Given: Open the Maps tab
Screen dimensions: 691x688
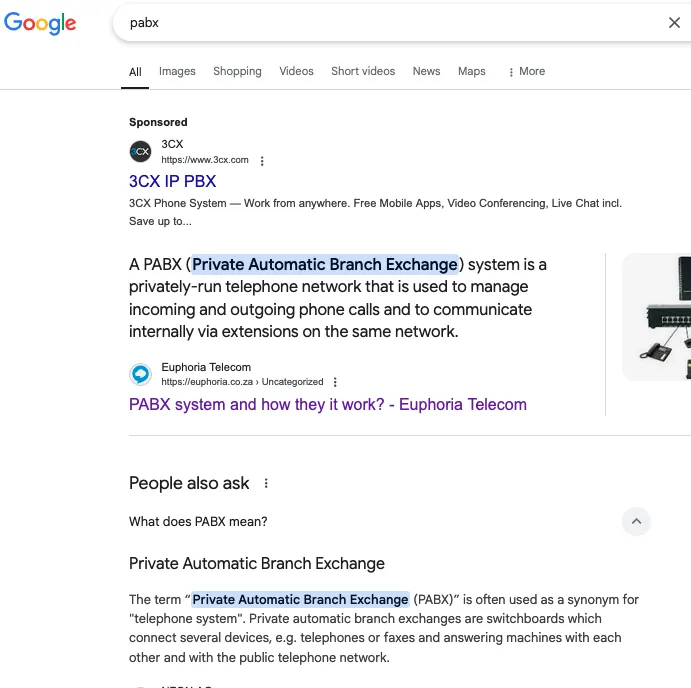Looking at the screenshot, I should [471, 72].
